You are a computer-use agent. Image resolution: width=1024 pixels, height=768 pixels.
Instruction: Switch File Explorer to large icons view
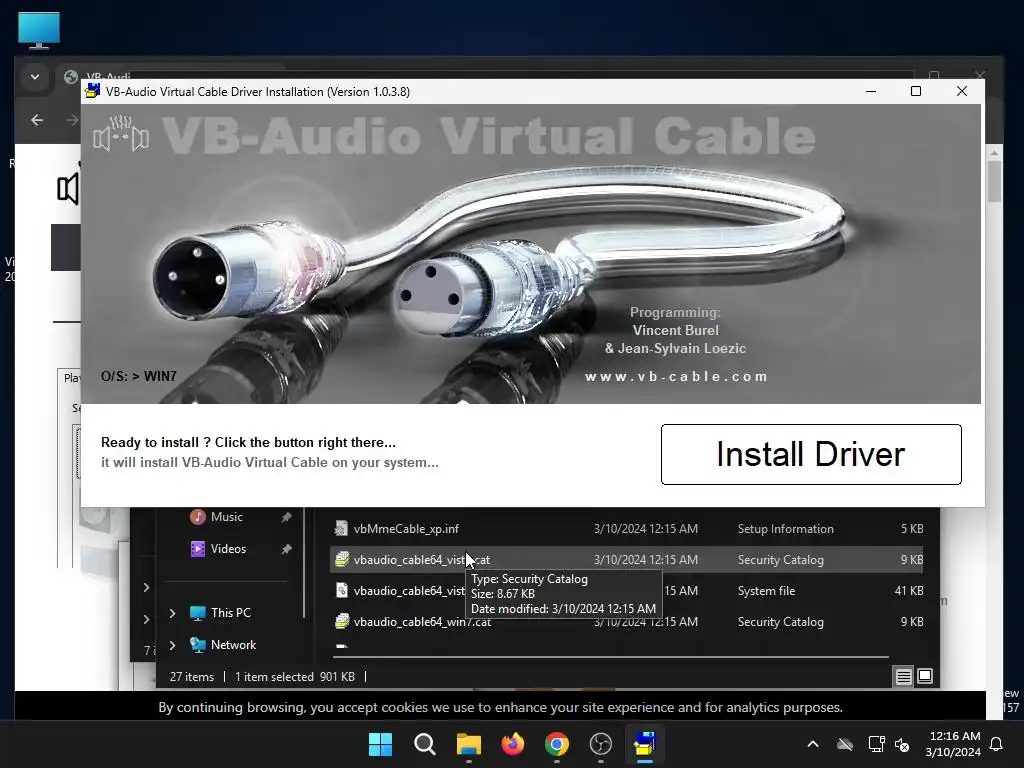click(925, 676)
